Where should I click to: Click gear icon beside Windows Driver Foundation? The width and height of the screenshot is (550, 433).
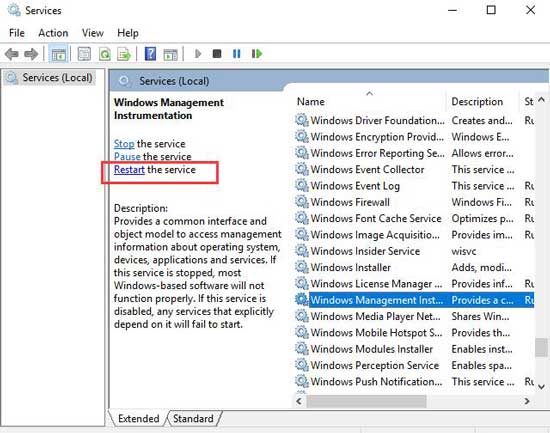301,120
